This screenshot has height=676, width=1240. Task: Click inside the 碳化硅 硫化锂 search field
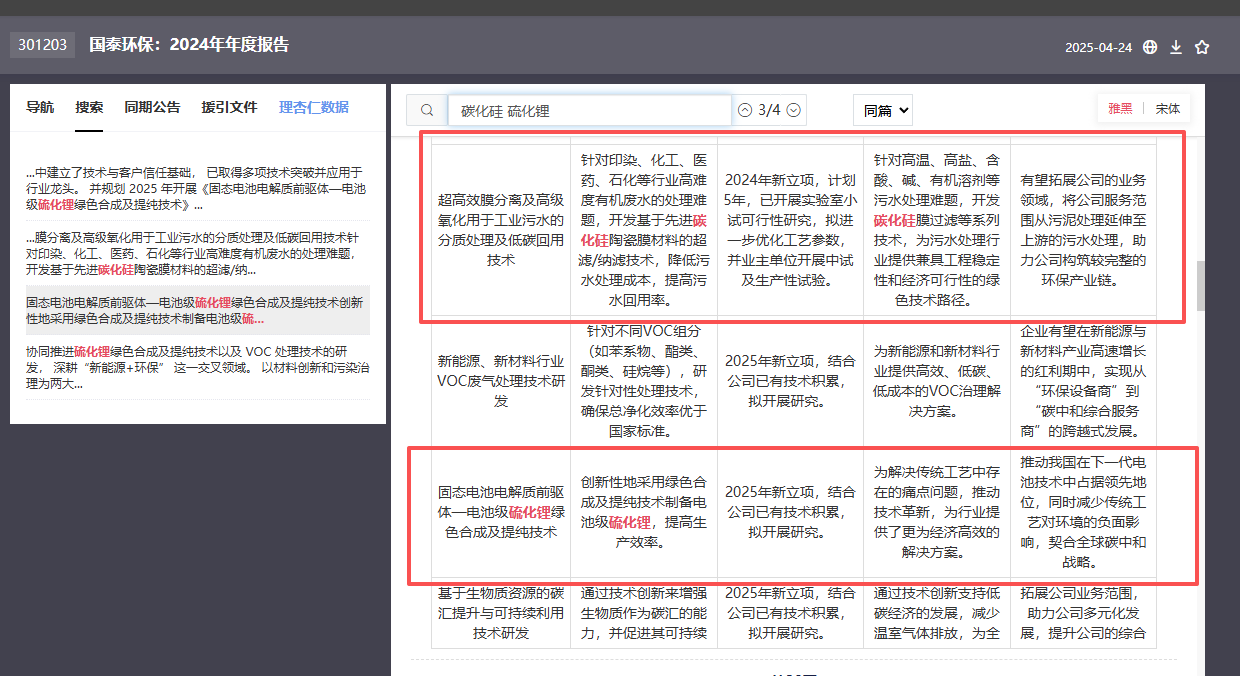[590, 110]
